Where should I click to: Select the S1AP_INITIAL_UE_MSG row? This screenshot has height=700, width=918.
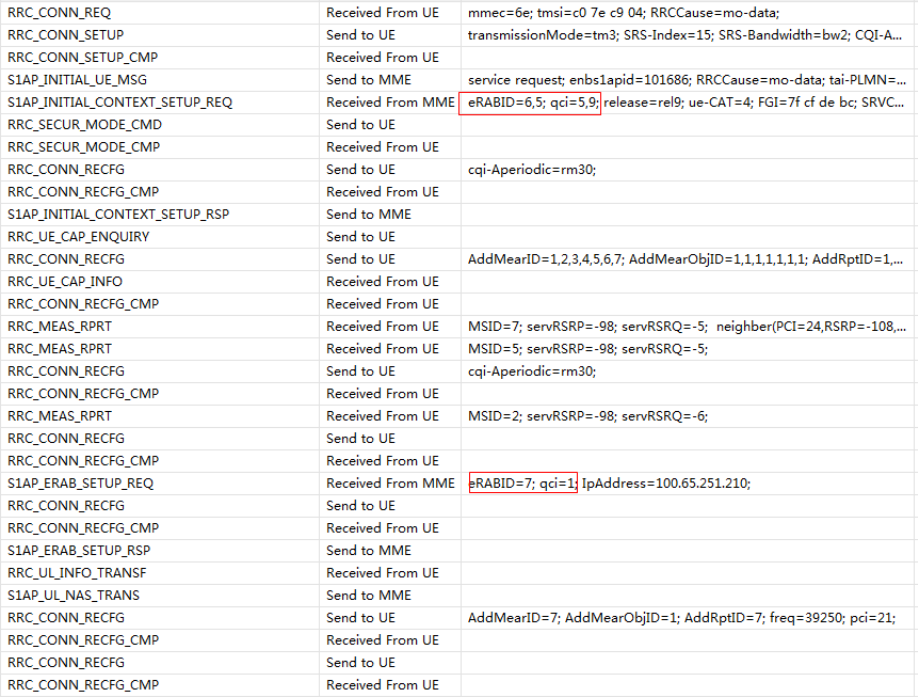(80, 79)
